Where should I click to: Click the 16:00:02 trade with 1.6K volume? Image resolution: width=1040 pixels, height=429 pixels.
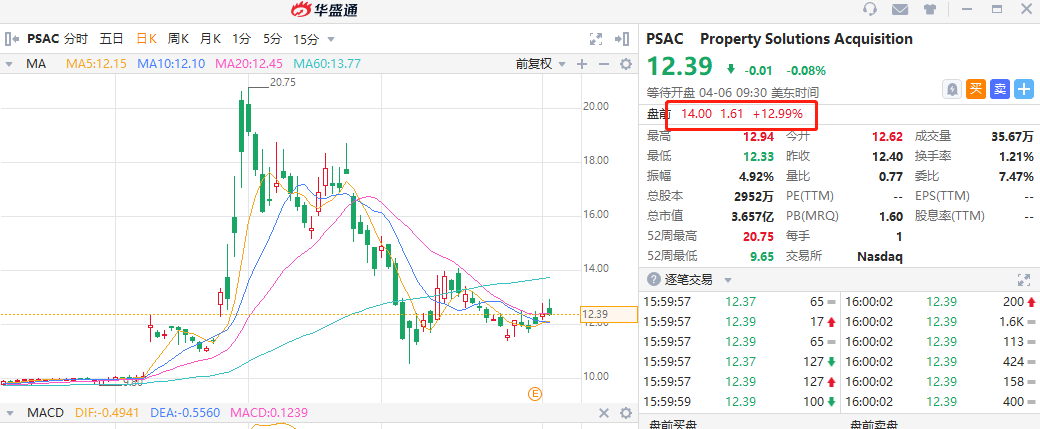pyautogui.click(x=939, y=322)
